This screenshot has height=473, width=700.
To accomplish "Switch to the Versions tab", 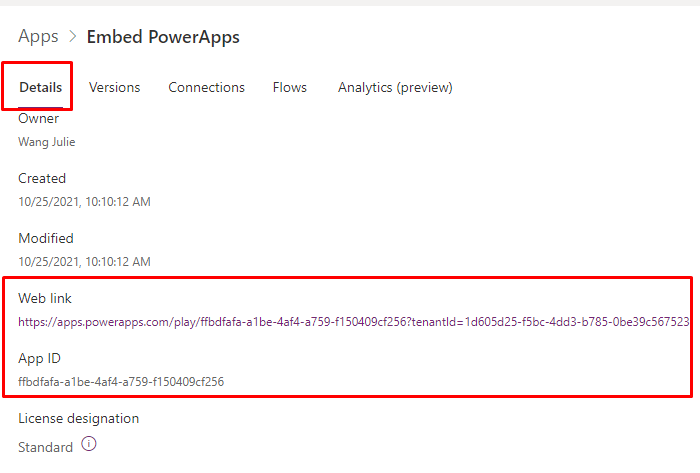I will (114, 87).
